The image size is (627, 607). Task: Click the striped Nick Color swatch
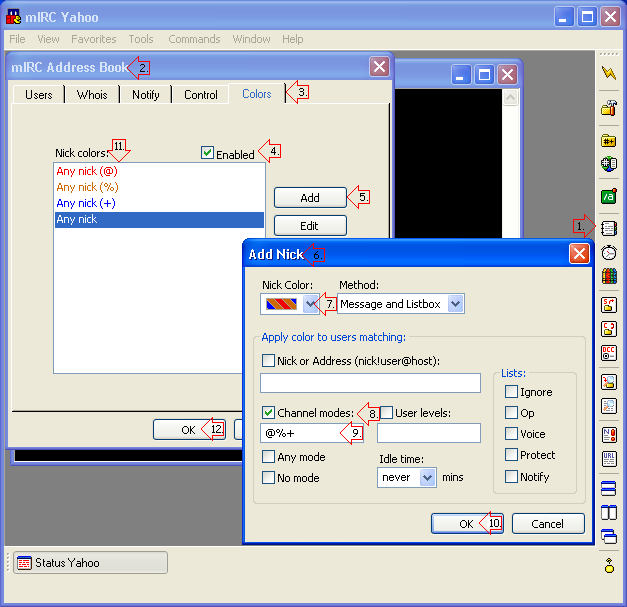[282, 304]
